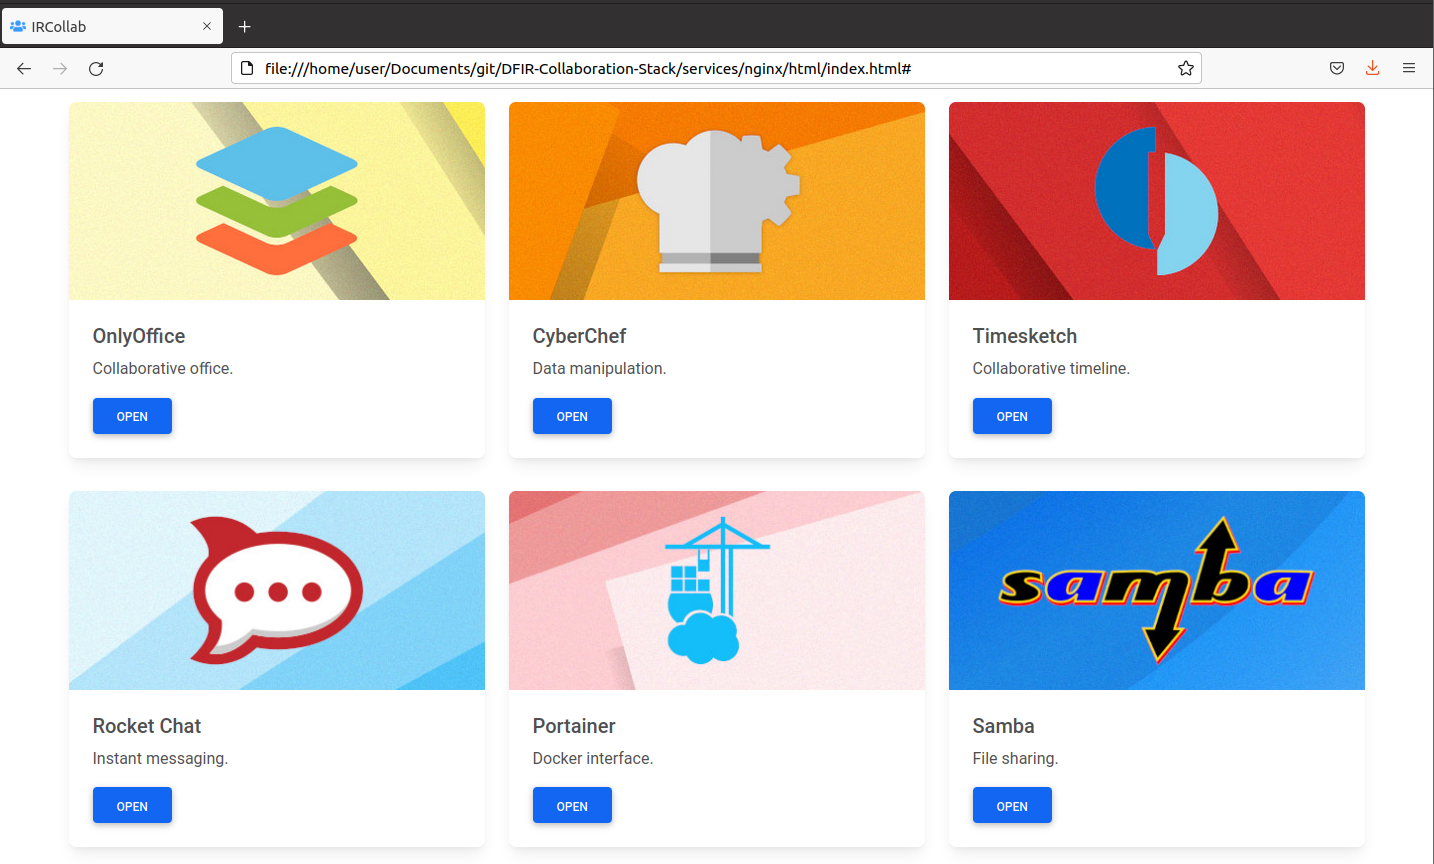Click the Samba card title

(x=1004, y=726)
